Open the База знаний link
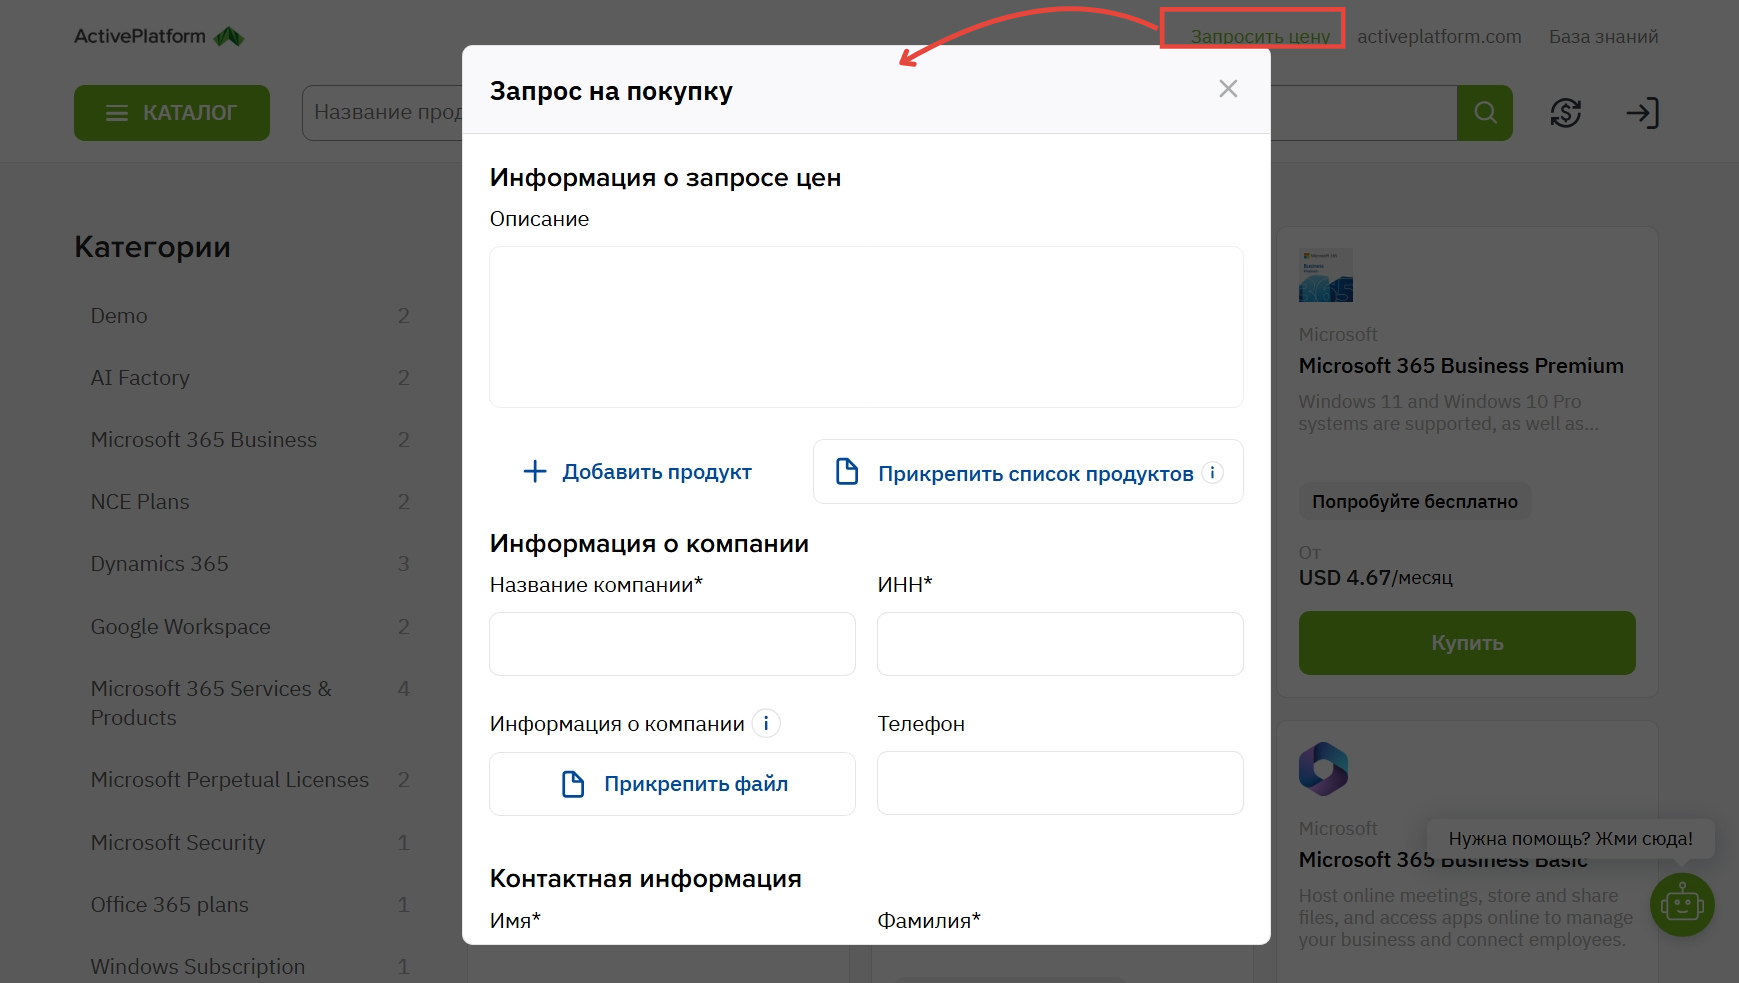 tap(1603, 37)
